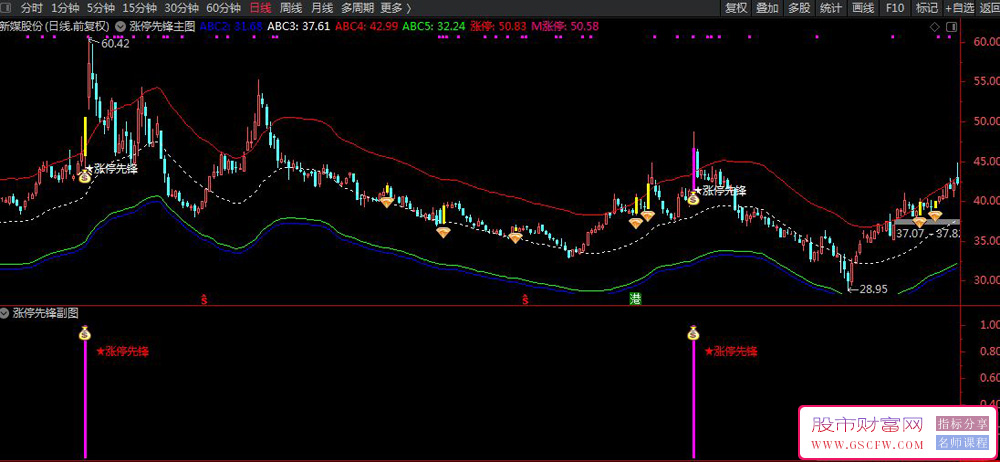
Task: Click the ABC5: 32.24 indicator value
Action: click(x=434, y=27)
